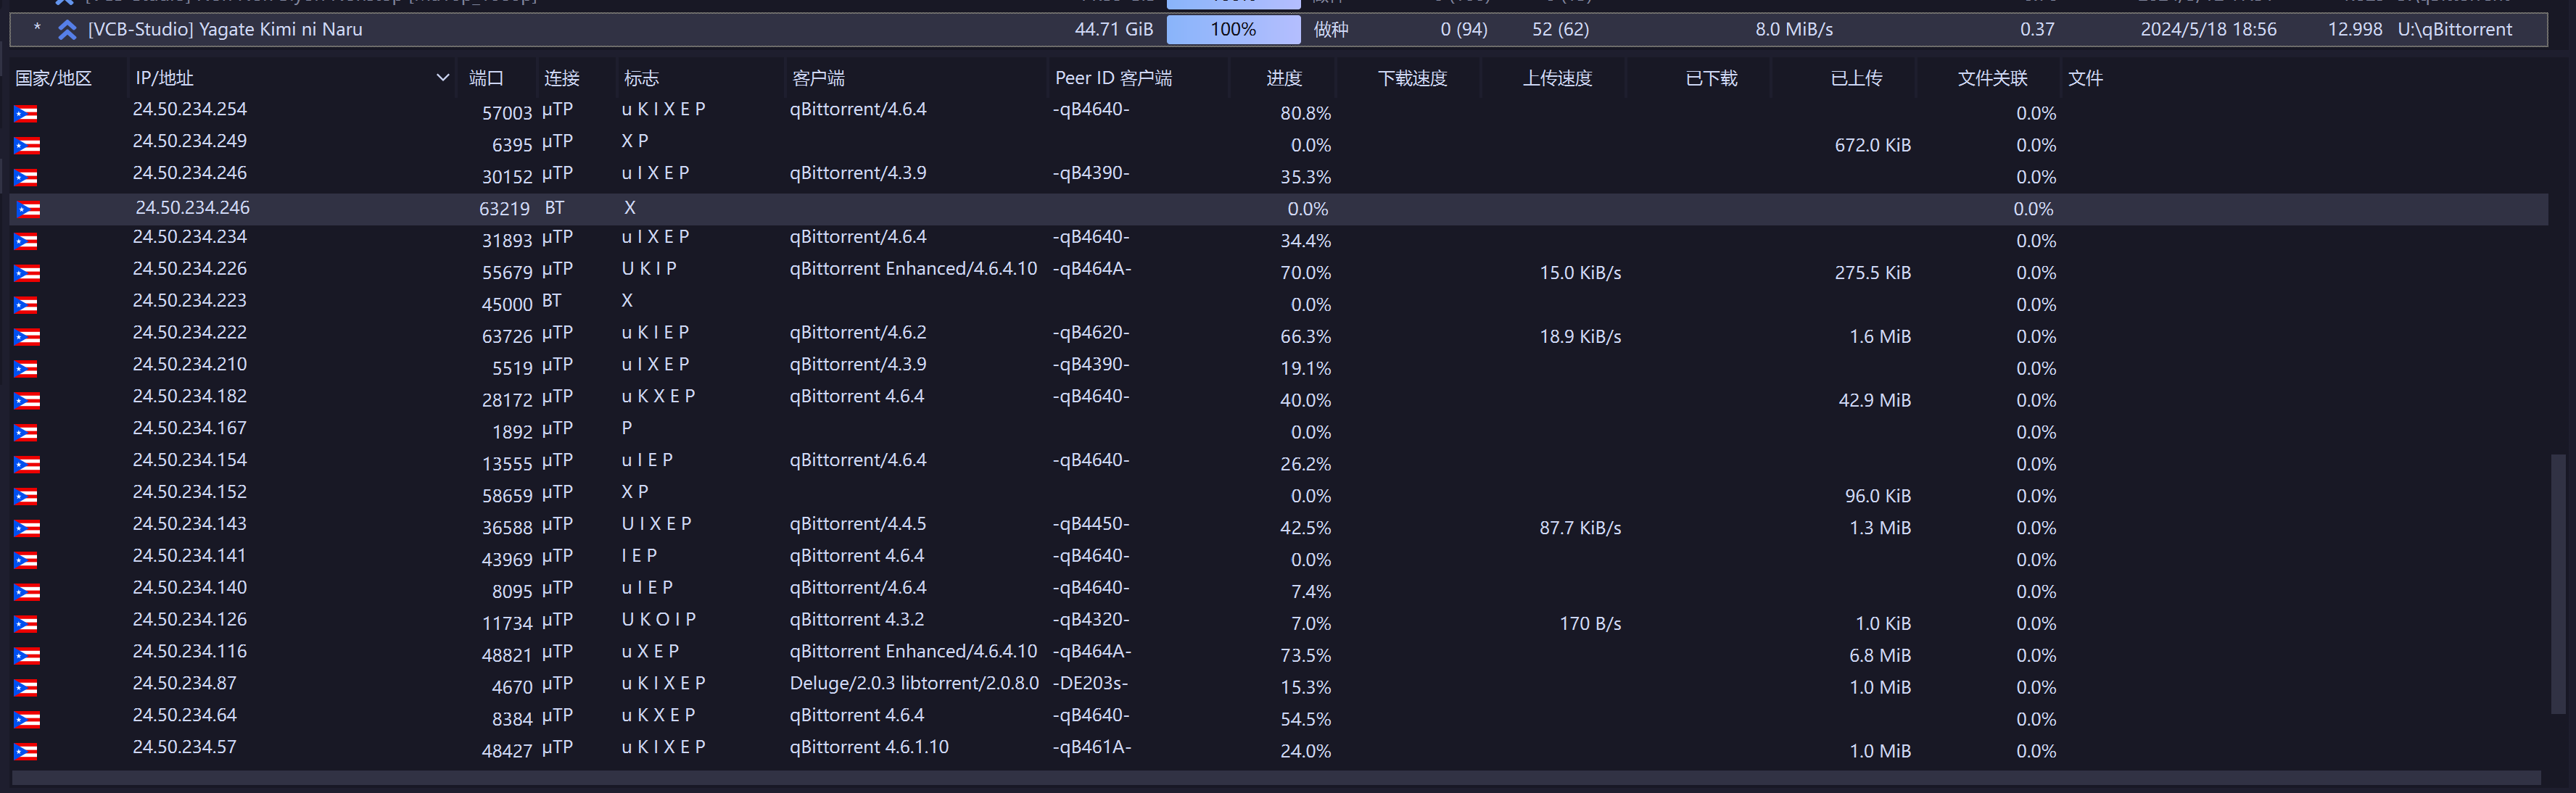
Task: Click client qBittorrent Enhanced/4.6.4.10 on port 55679 row
Action: click(913, 269)
